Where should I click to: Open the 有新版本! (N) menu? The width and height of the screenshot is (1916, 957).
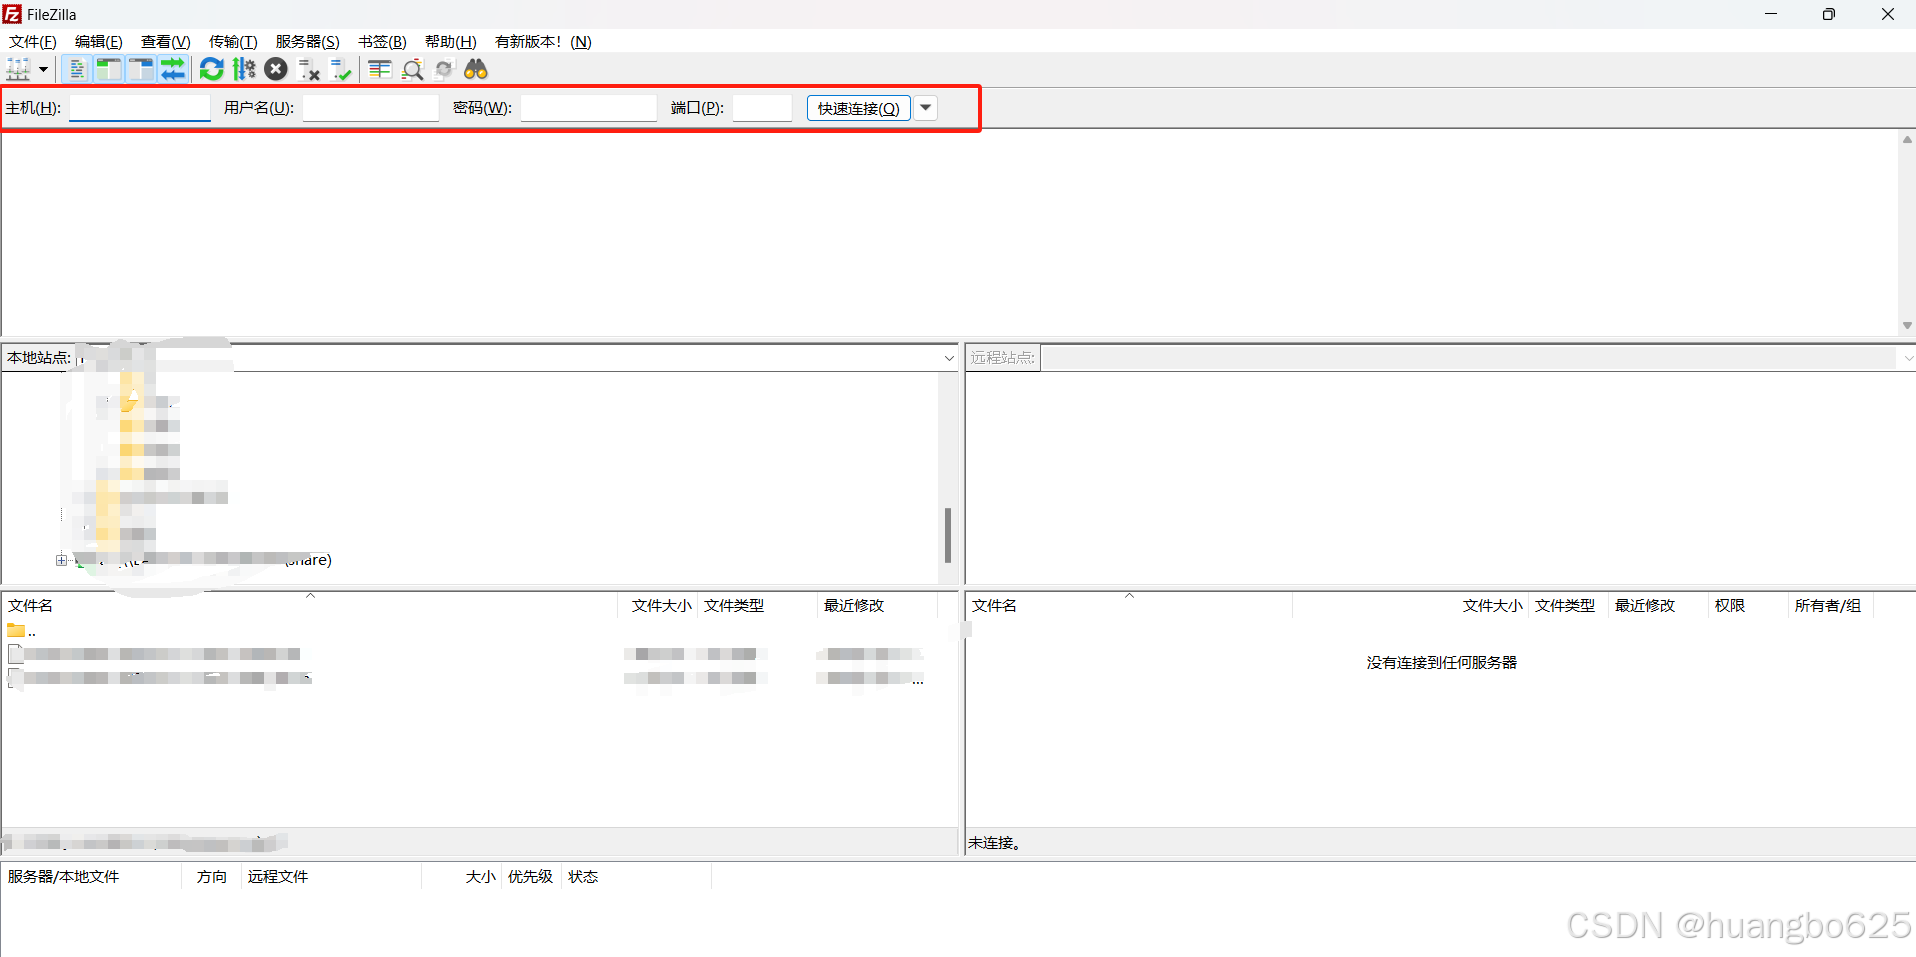[x=543, y=42]
